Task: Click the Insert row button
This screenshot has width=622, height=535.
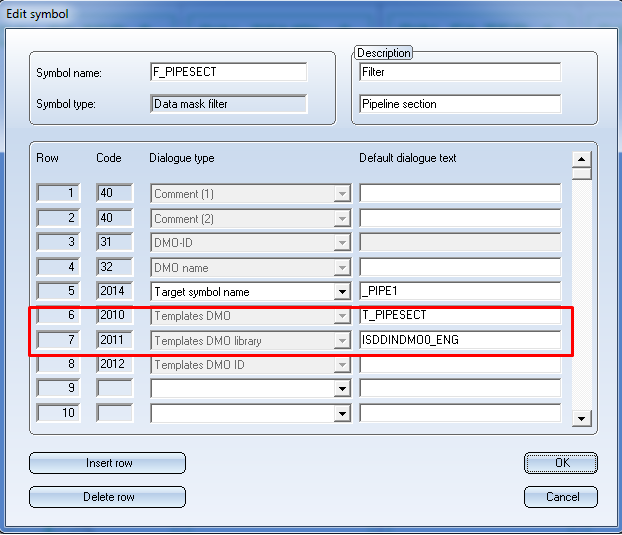Action: (x=108, y=463)
